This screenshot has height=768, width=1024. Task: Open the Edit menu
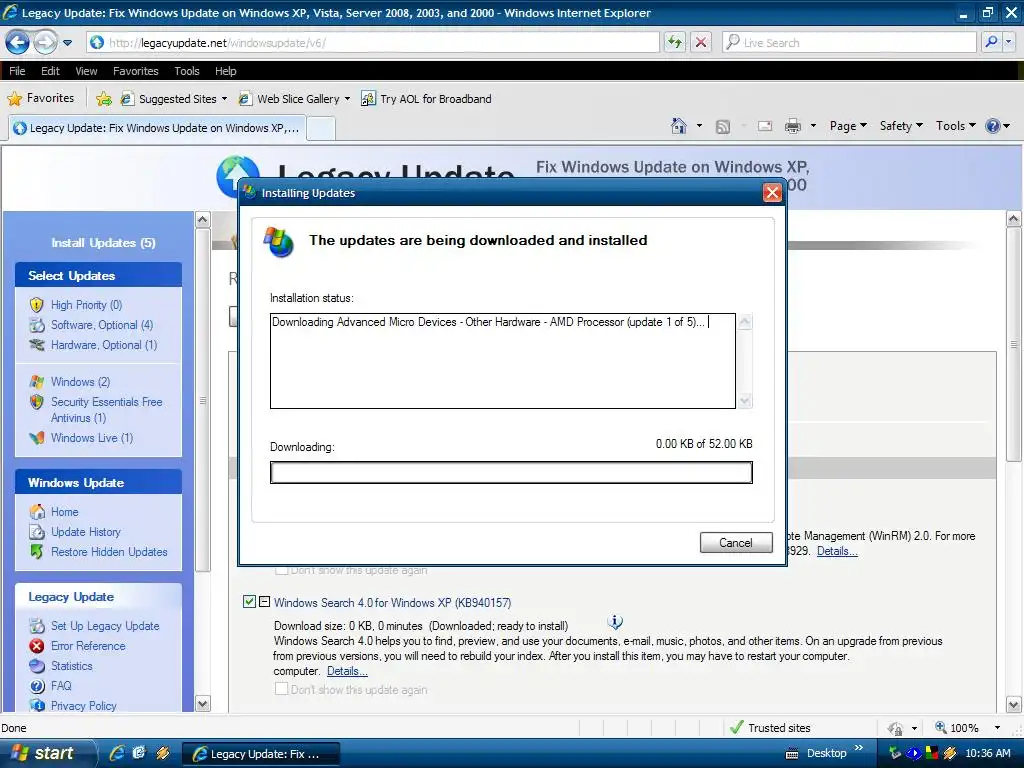(50, 71)
